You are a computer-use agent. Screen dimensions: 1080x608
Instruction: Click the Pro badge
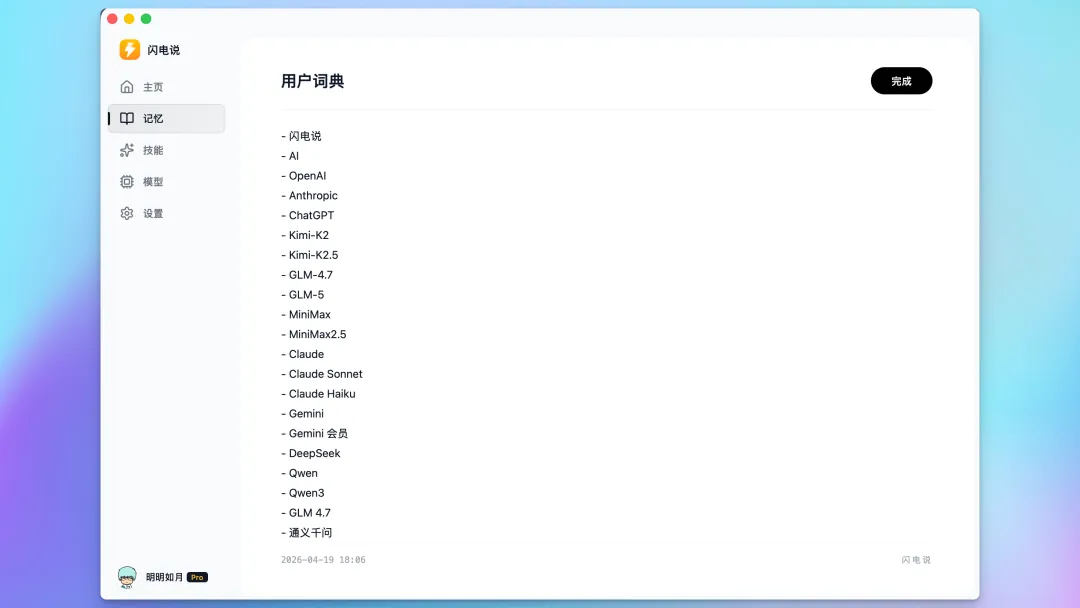click(197, 577)
